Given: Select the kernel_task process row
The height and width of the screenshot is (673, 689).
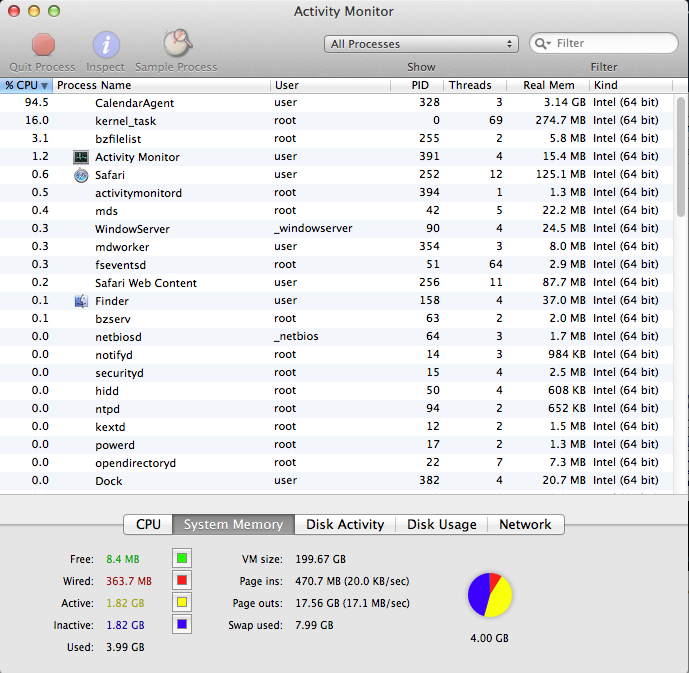Looking at the screenshot, I should point(336,121).
